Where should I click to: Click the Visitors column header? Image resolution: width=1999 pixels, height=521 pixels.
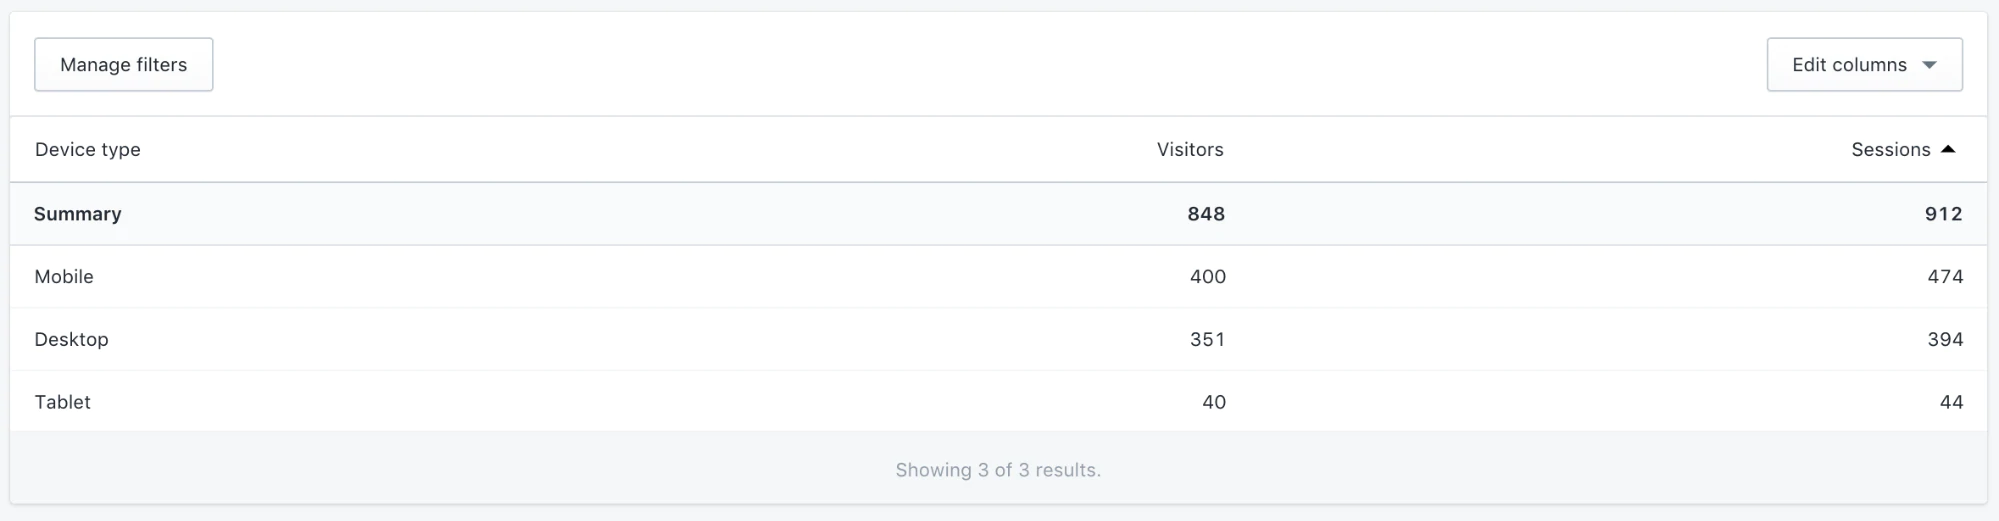click(1190, 150)
